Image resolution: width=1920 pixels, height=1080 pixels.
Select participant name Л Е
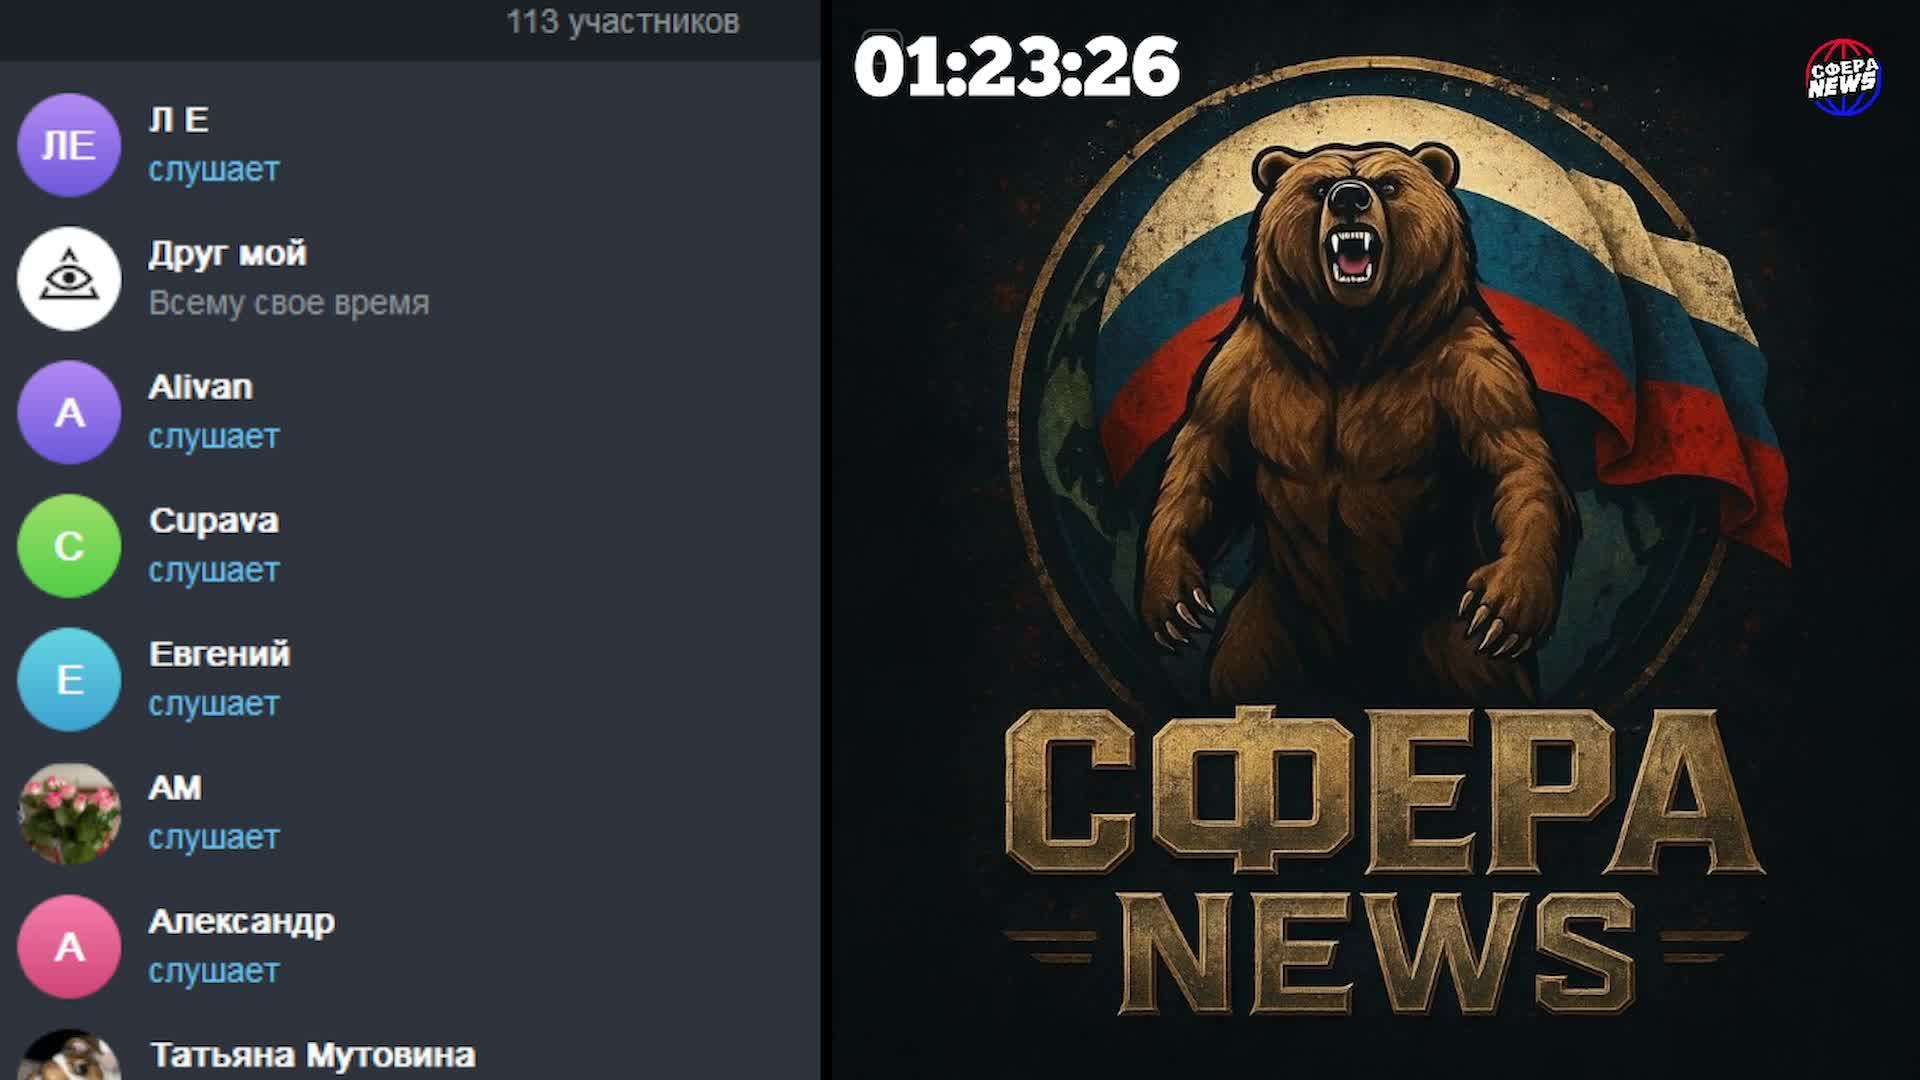(179, 120)
